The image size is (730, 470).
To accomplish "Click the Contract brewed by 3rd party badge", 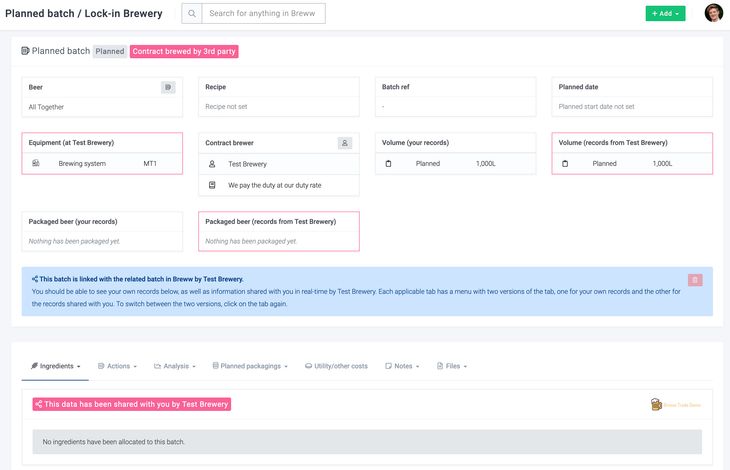I will 184,51.
